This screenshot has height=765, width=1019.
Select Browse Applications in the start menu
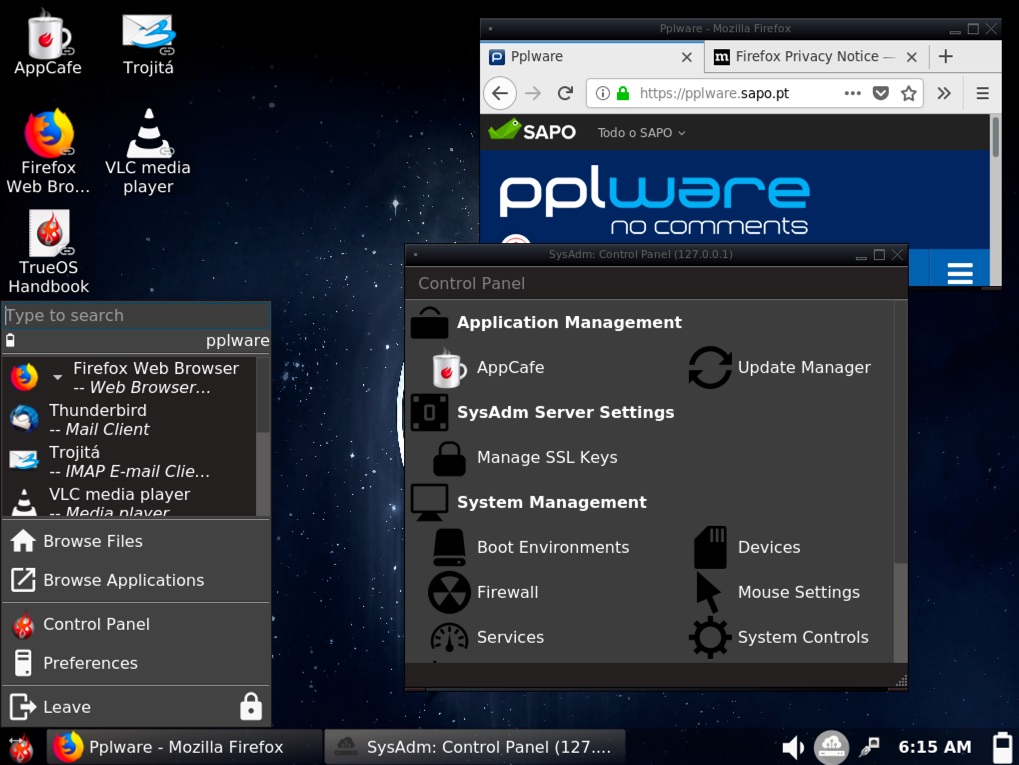[x=122, y=580]
